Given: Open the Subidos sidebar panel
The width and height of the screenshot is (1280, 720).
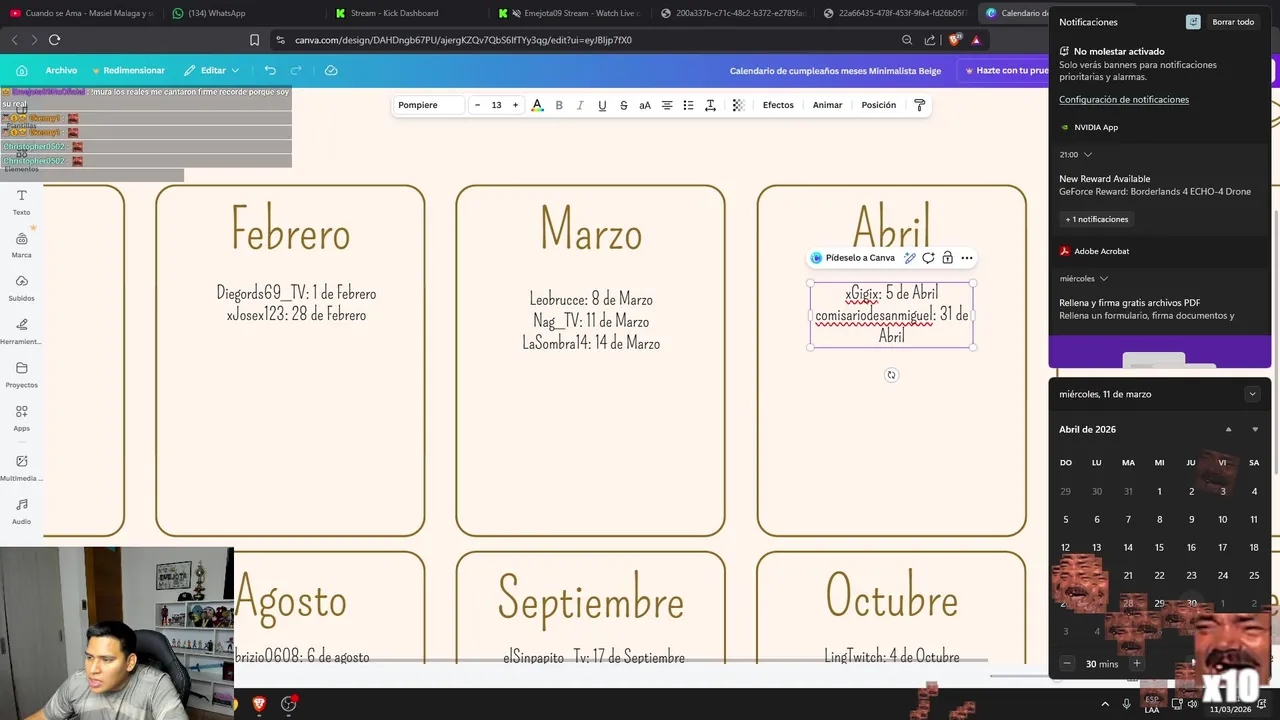Looking at the screenshot, I should [x=21, y=288].
